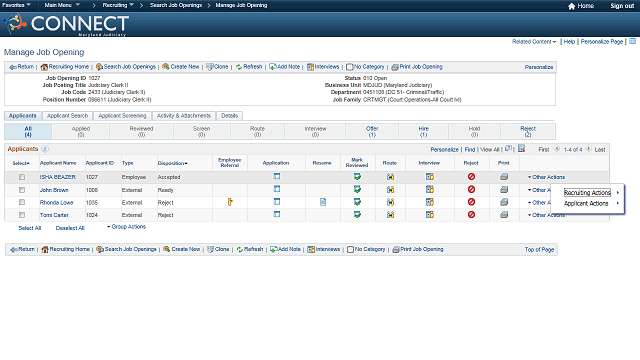Open Group Actions dropdown
The width and height of the screenshot is (640, 360).
click(126, 227)
